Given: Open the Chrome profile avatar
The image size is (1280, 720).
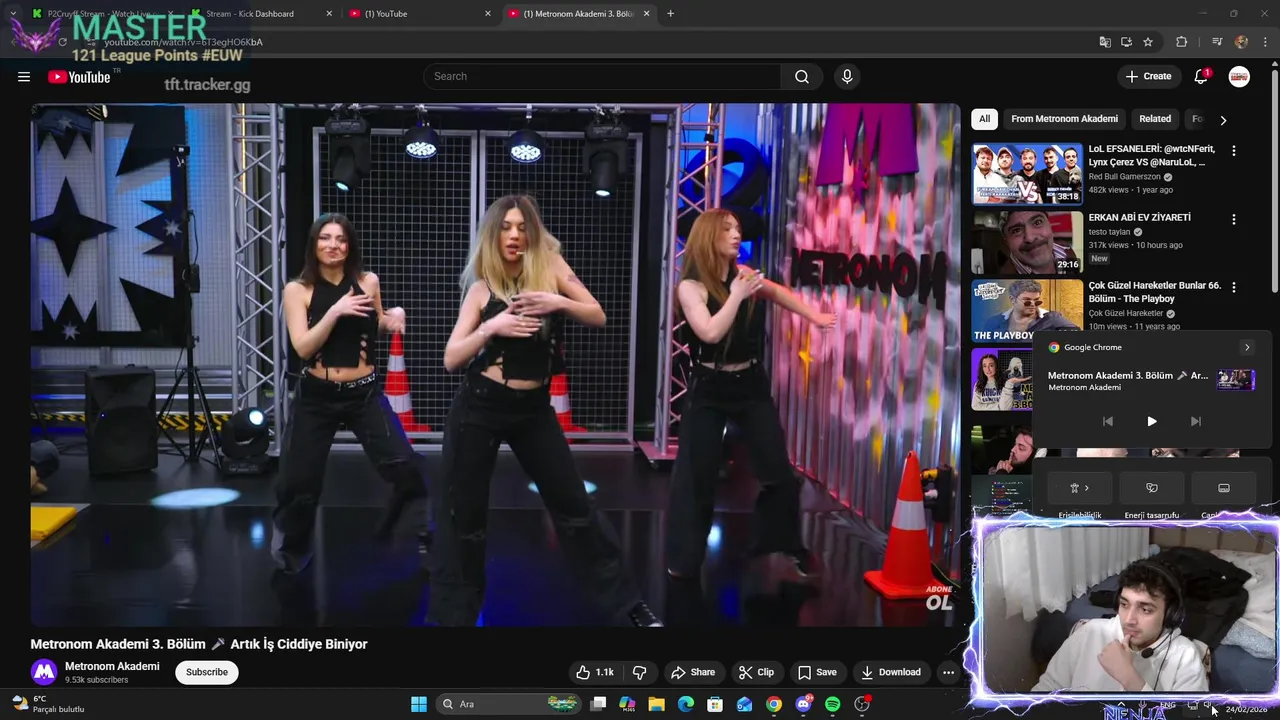Looking at the screenshot, I should coord(1241,42).
